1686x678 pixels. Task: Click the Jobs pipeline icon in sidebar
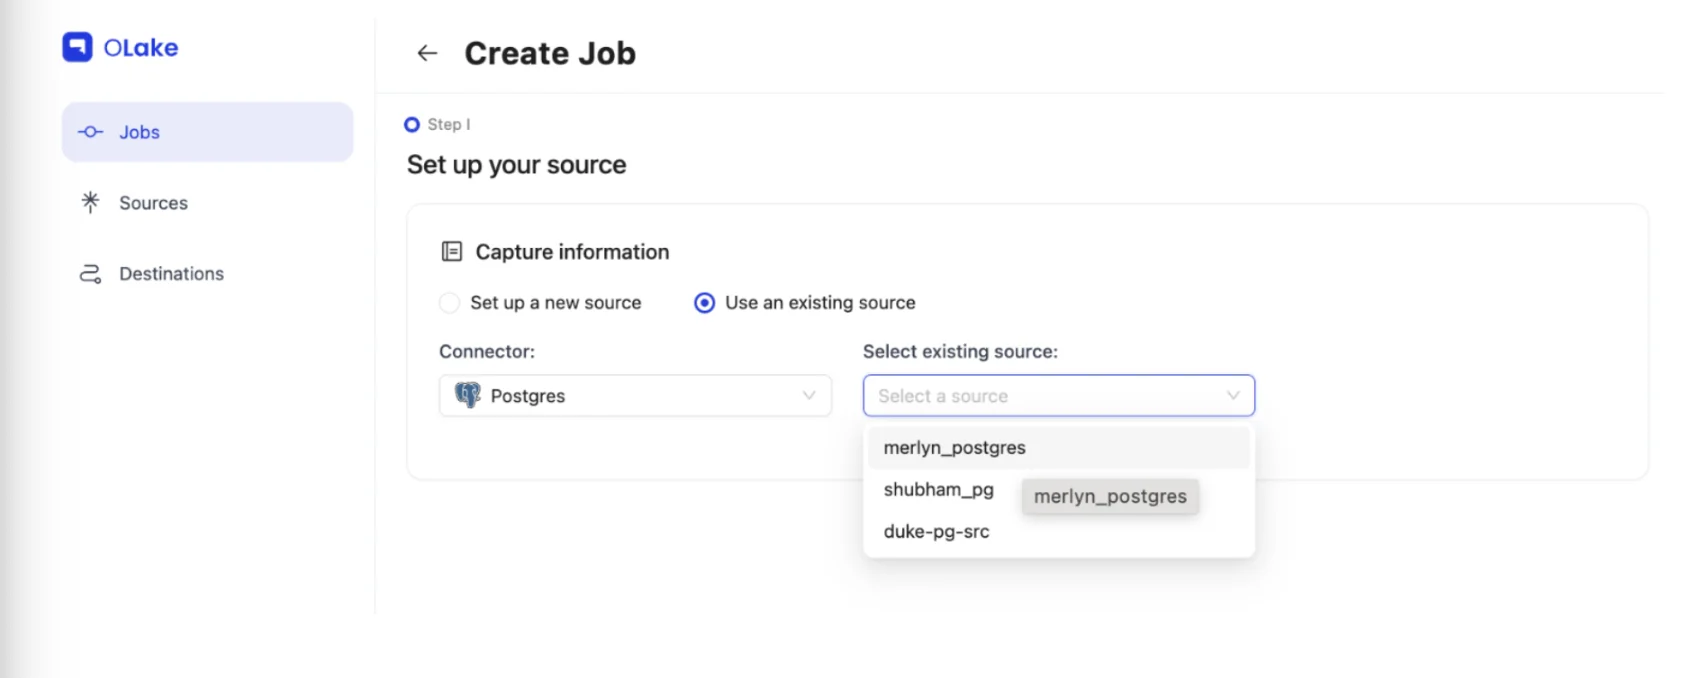pos(90,132)
